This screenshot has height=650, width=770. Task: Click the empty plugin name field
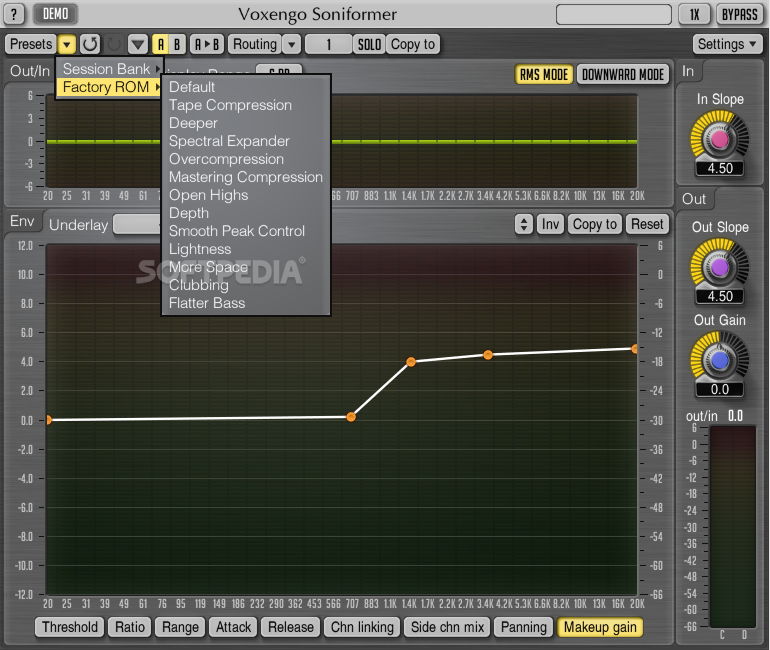tap(613, 14)
